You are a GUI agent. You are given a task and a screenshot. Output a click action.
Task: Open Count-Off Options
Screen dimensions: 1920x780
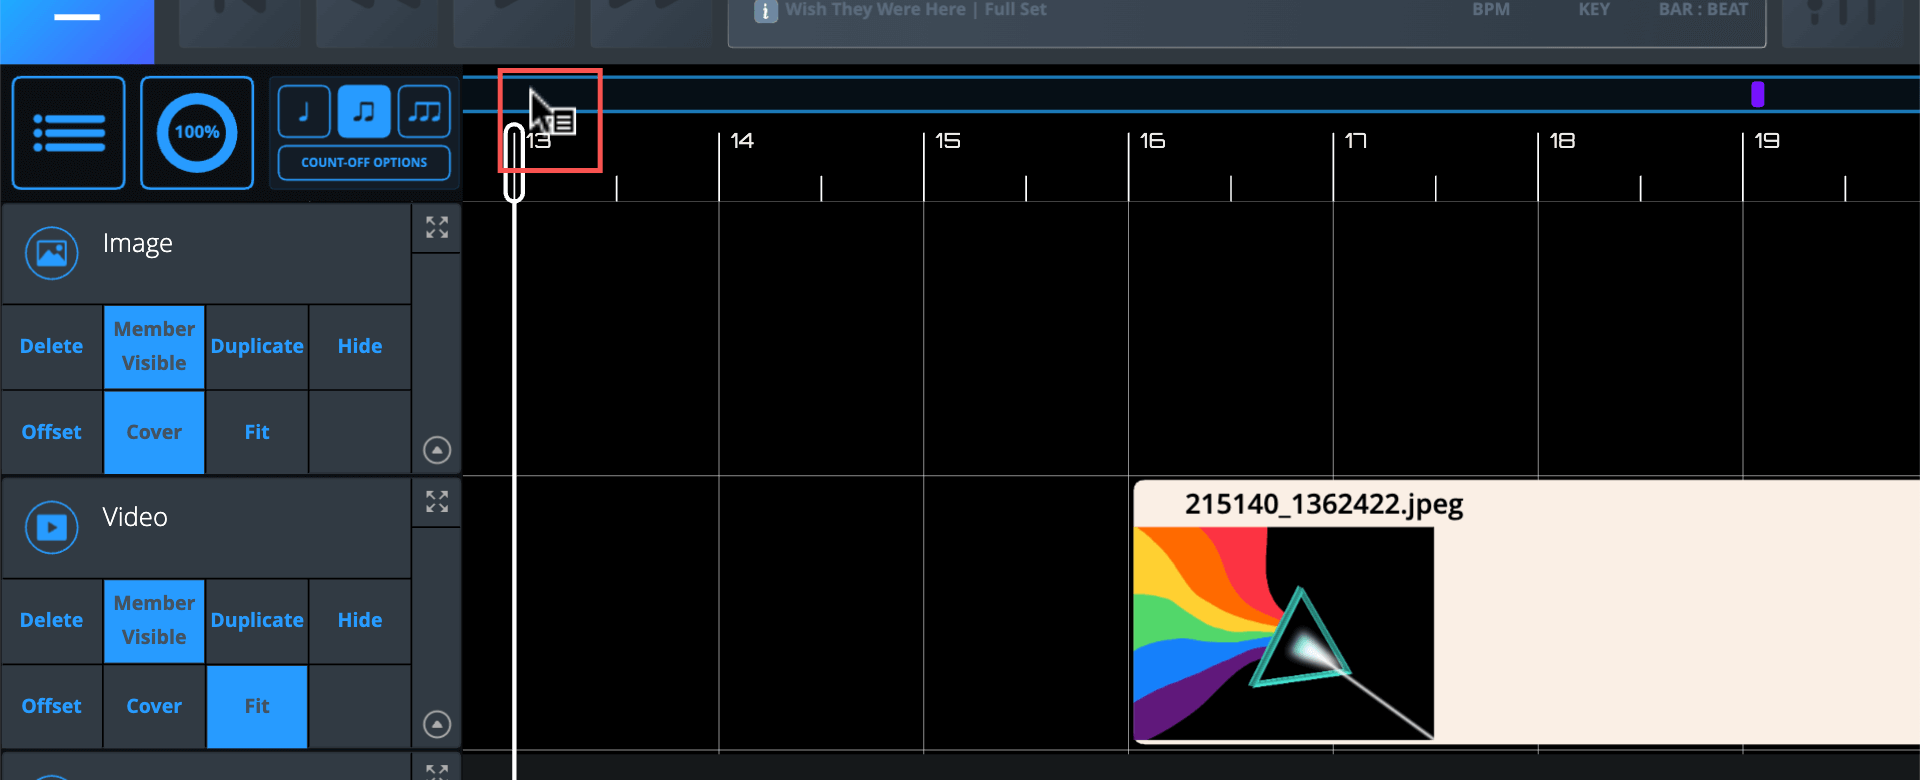(364, 162)
